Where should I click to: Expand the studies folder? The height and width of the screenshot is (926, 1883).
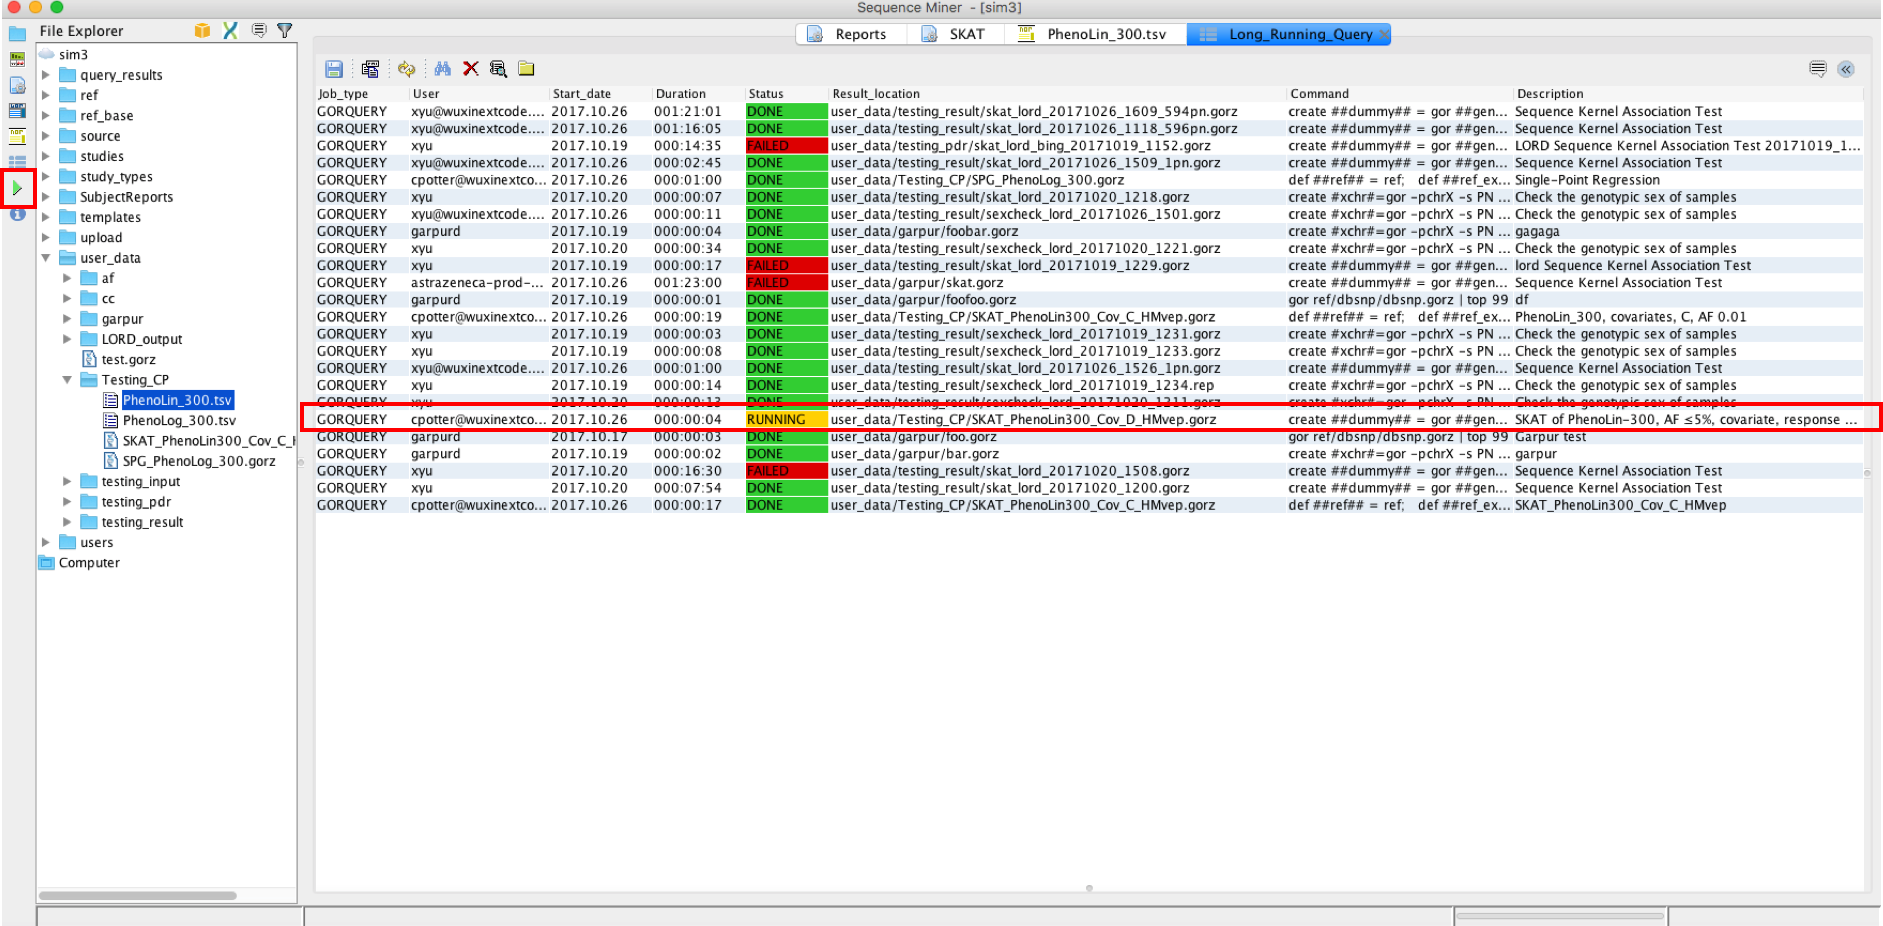point(45,156)
